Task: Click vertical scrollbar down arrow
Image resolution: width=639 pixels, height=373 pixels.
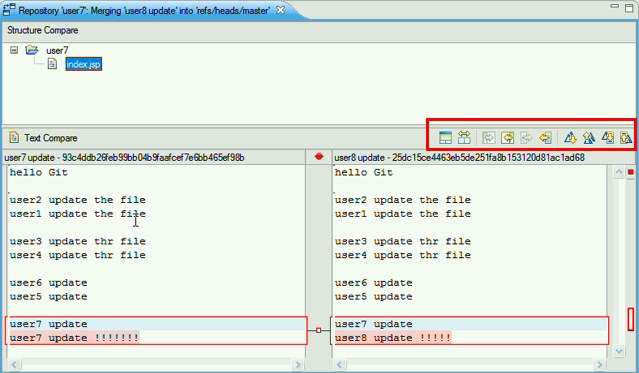Action: pyautogui.click(x=619, y=351)
